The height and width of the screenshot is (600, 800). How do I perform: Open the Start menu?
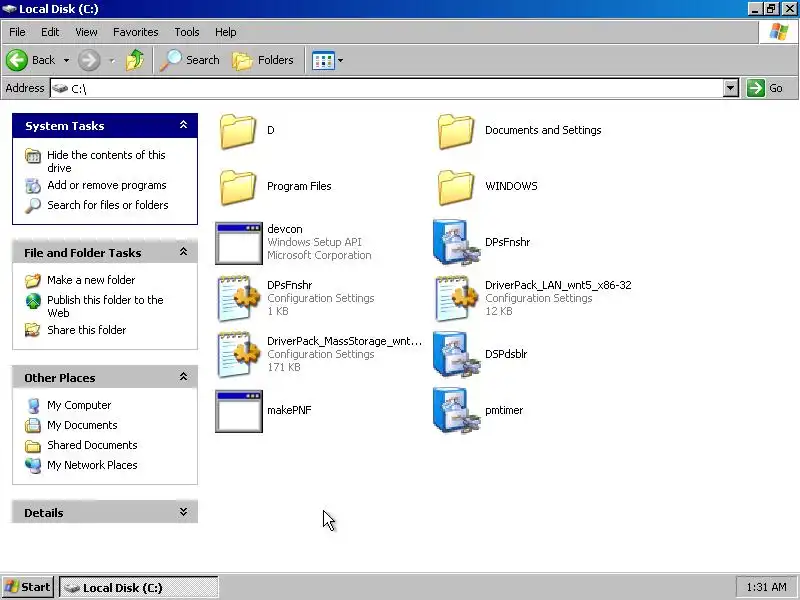28,587
